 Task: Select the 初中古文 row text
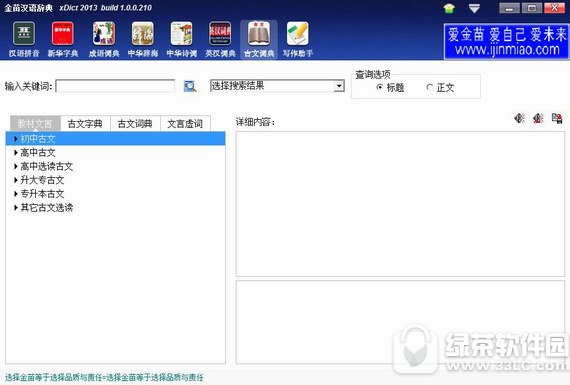click(x=38, y=139)
